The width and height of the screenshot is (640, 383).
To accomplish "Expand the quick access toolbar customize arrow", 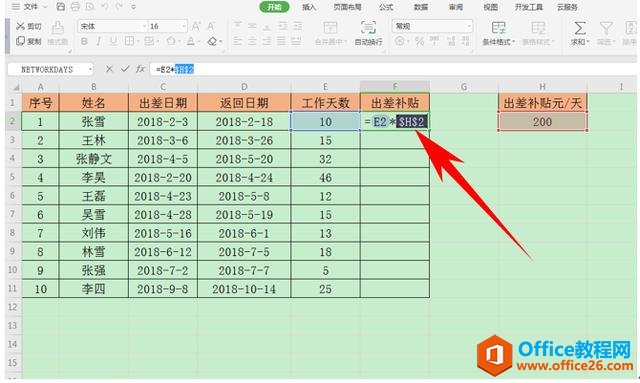I will 133,7.
